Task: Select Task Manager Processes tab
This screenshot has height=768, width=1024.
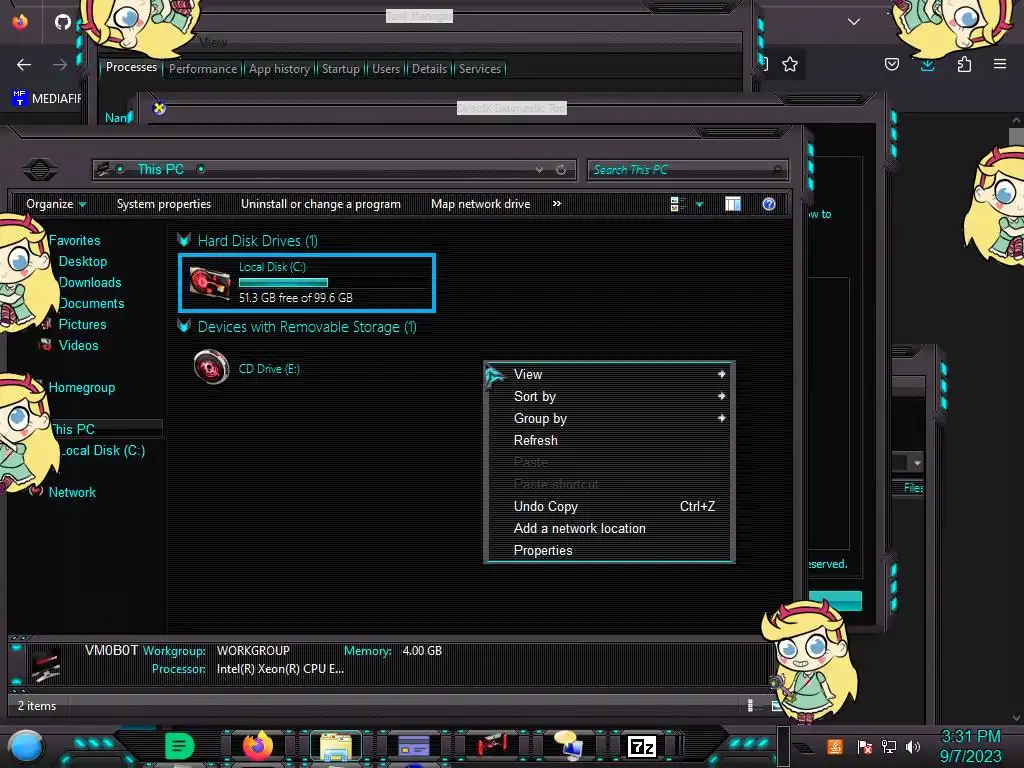Action: click(131, 67)
